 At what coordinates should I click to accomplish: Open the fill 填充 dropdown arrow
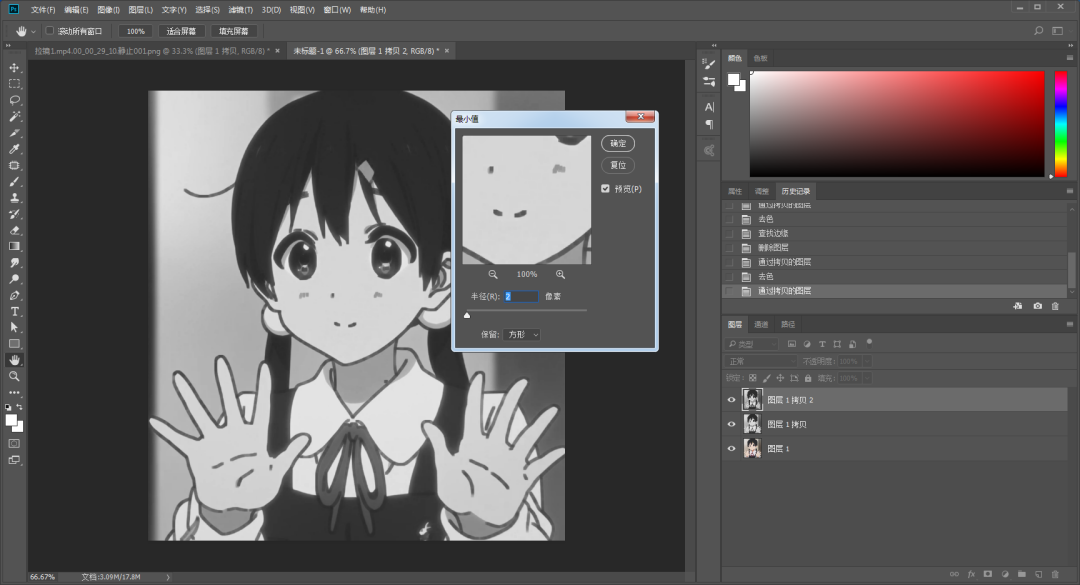[x=867, y=378]
